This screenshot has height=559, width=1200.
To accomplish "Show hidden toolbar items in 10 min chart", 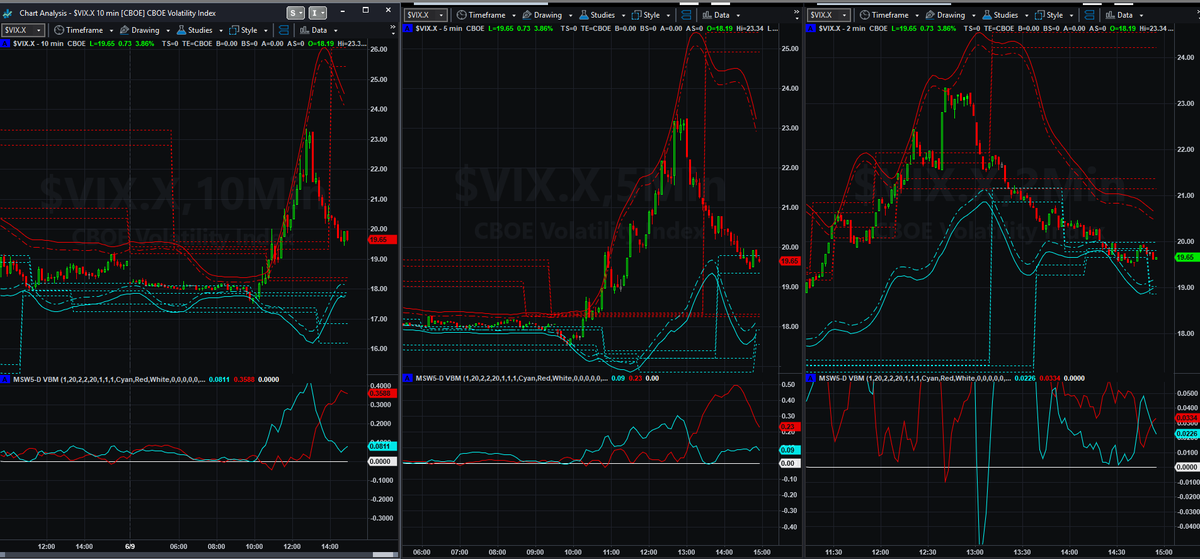I will point(392,30).
